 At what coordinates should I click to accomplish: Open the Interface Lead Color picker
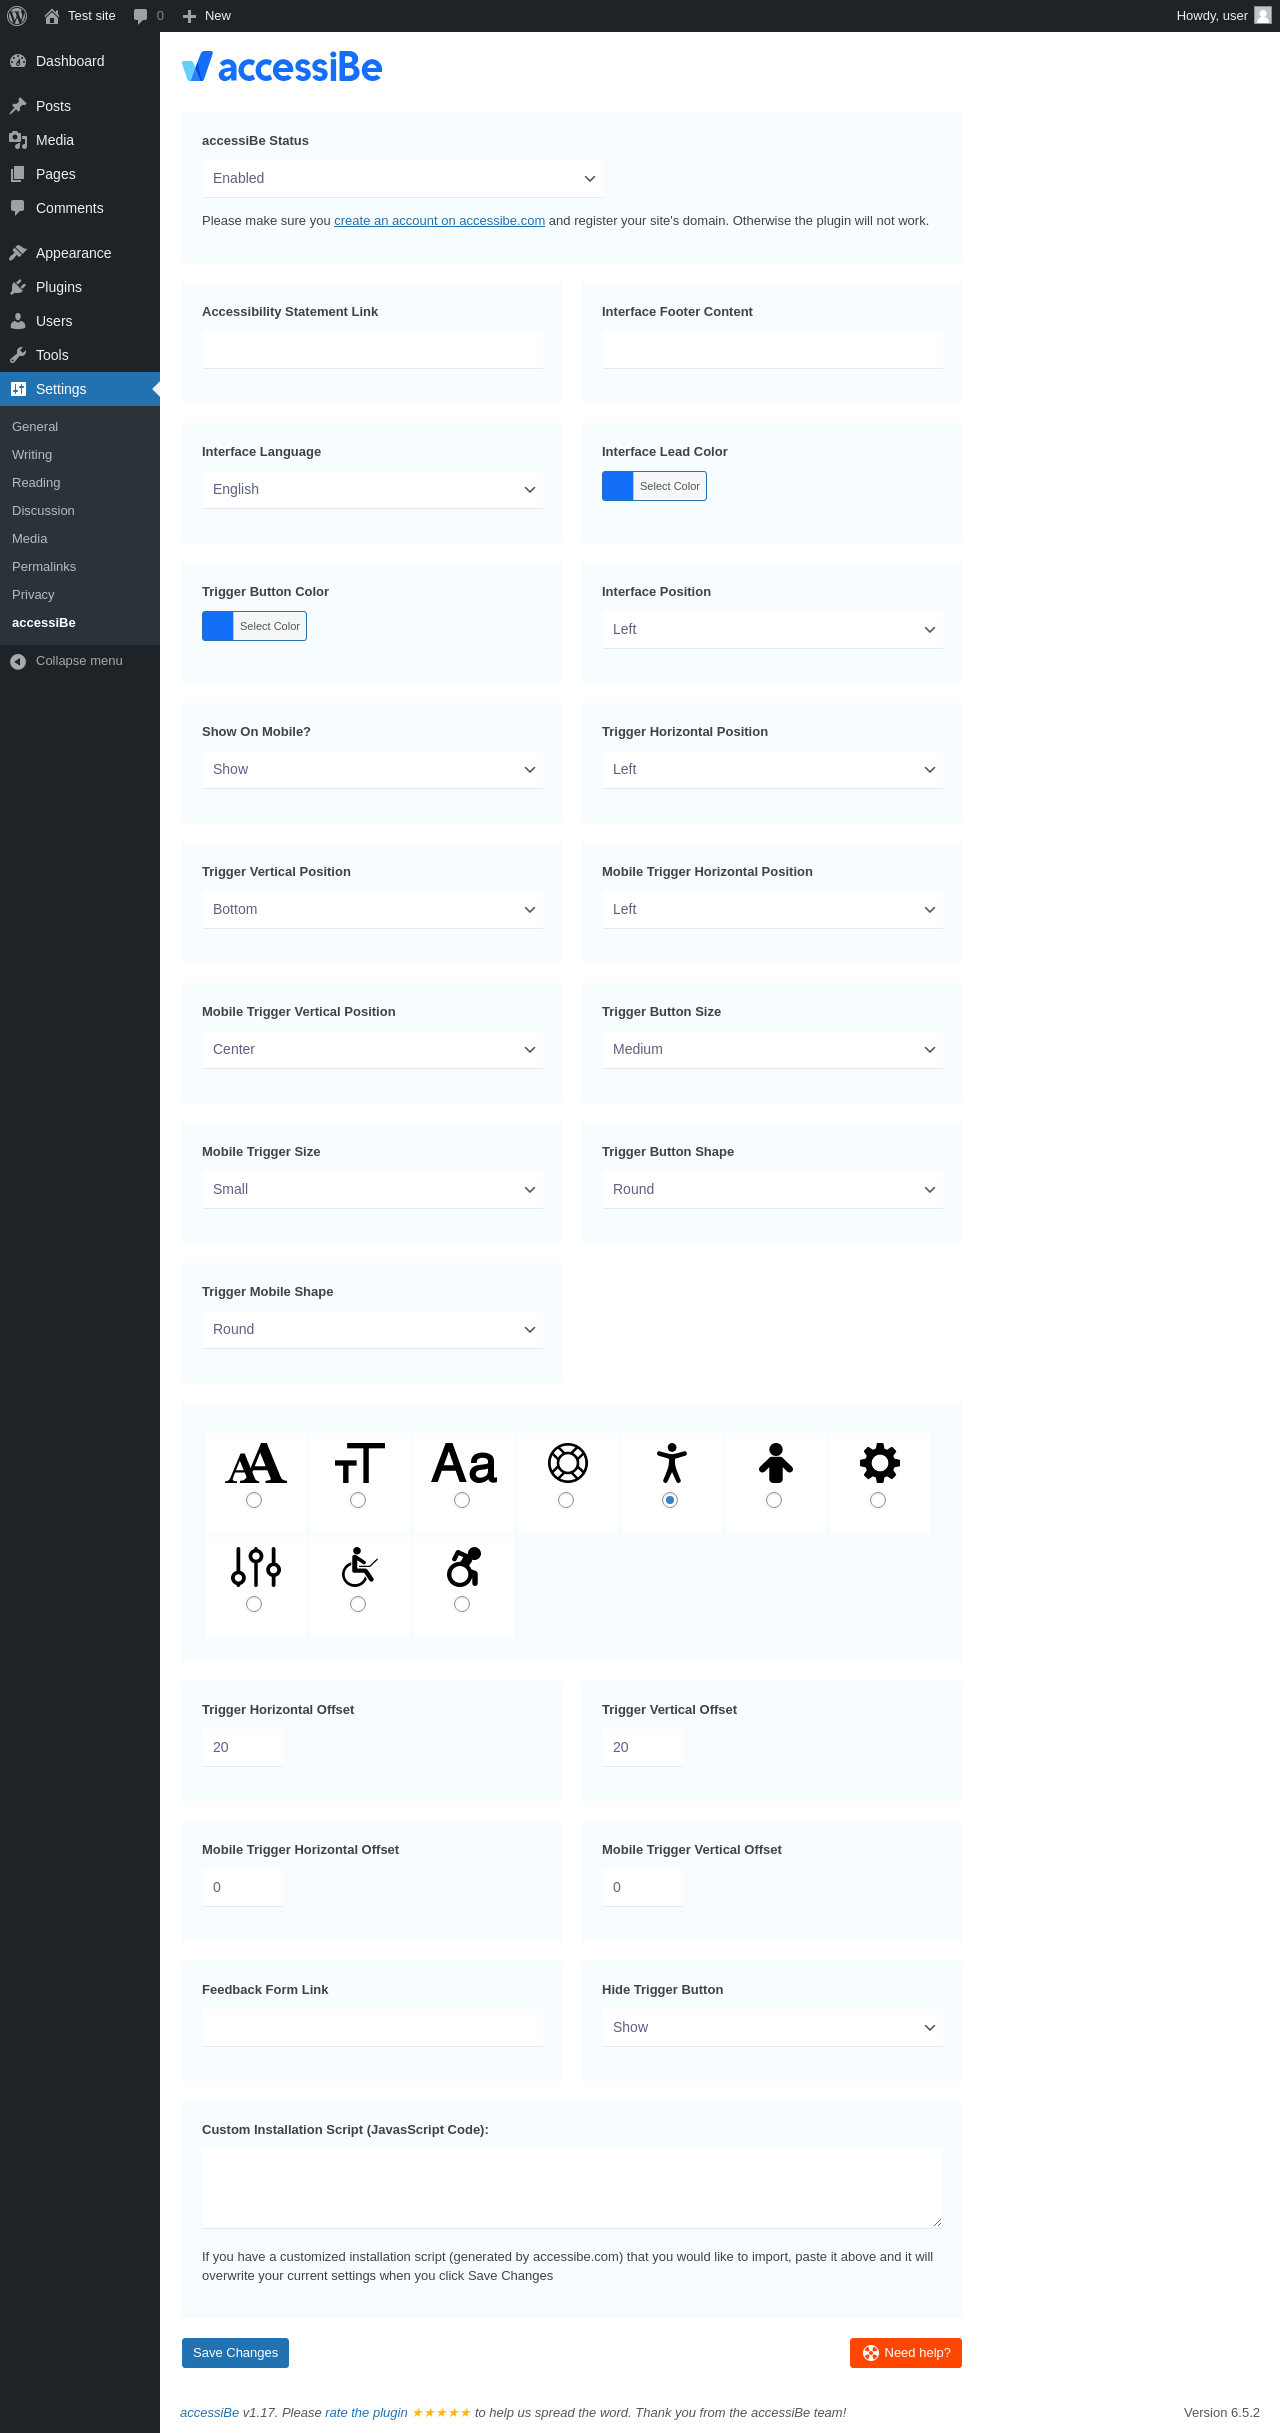click(x=654, y=486)
